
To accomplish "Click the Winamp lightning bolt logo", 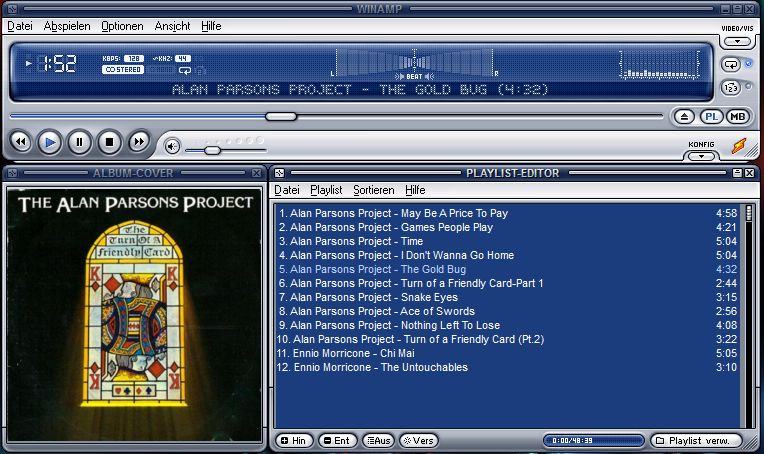I will pos(739,145).
